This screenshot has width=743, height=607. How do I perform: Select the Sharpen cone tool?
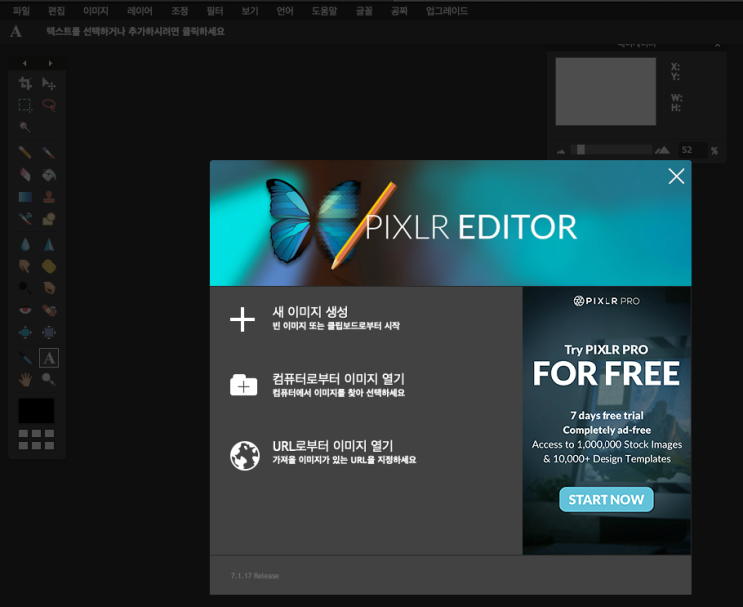point(49,244)
